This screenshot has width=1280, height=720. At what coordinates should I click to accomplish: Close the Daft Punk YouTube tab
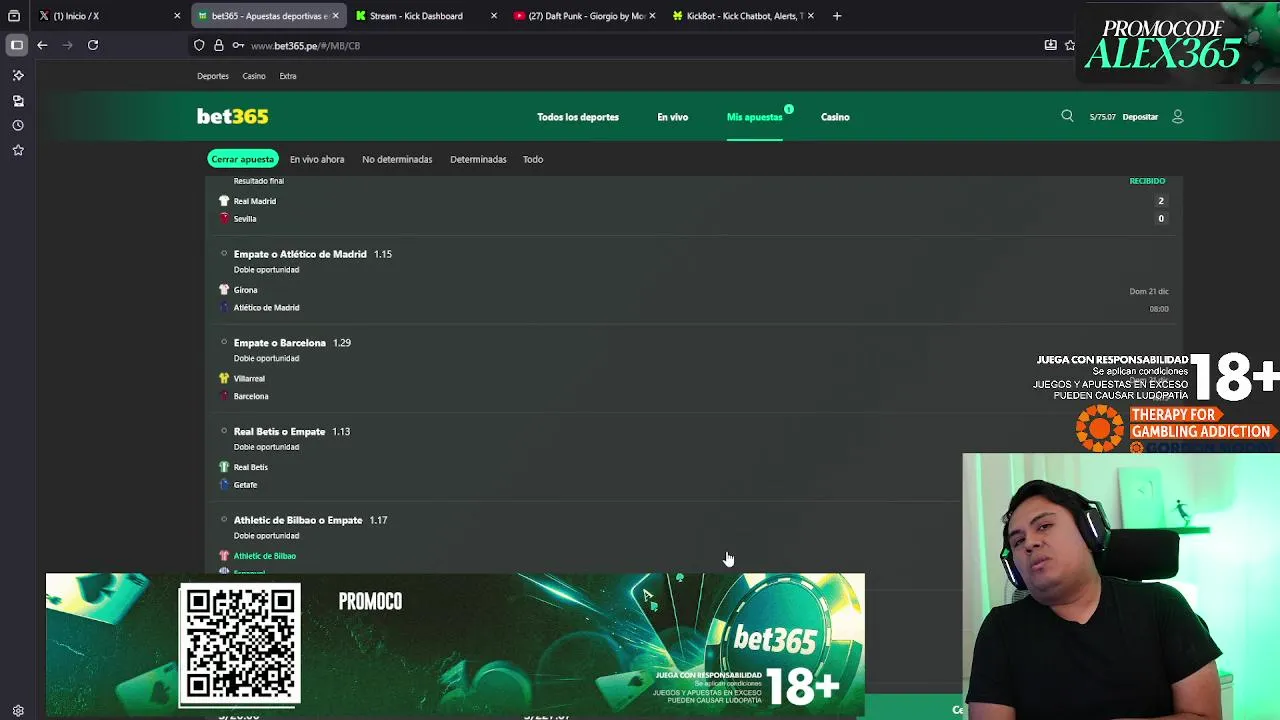652,16
